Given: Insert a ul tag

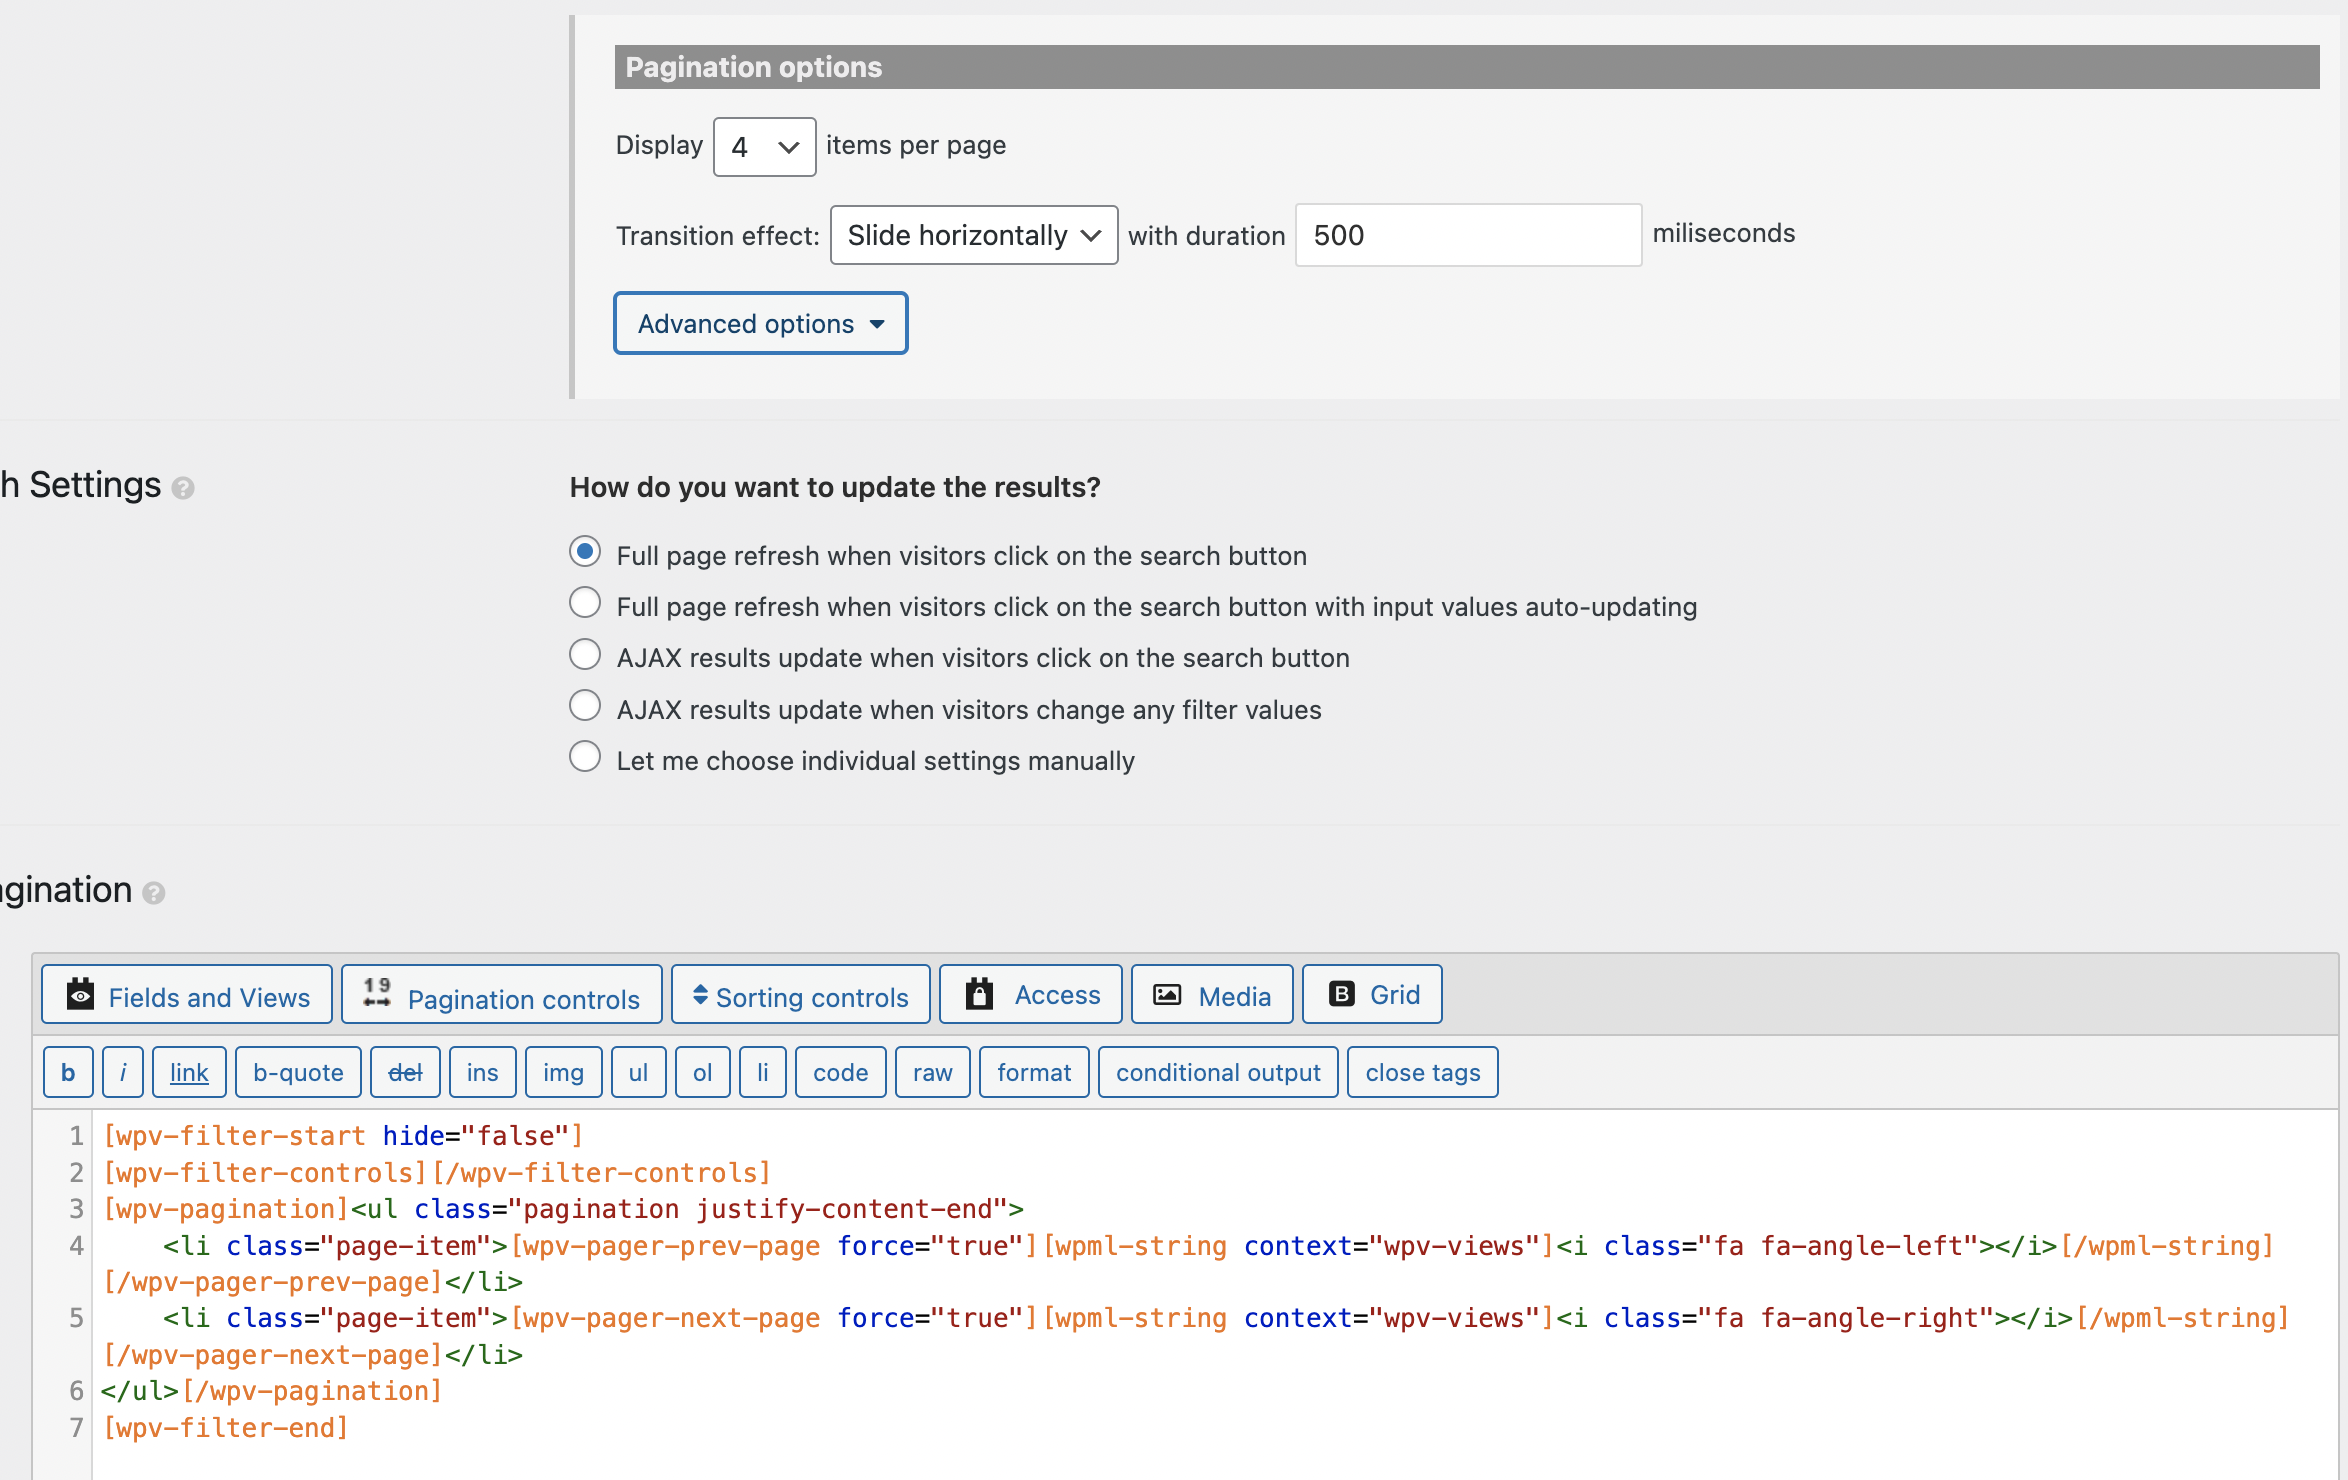Looking at the screenshot, I should click(639, 1072).
